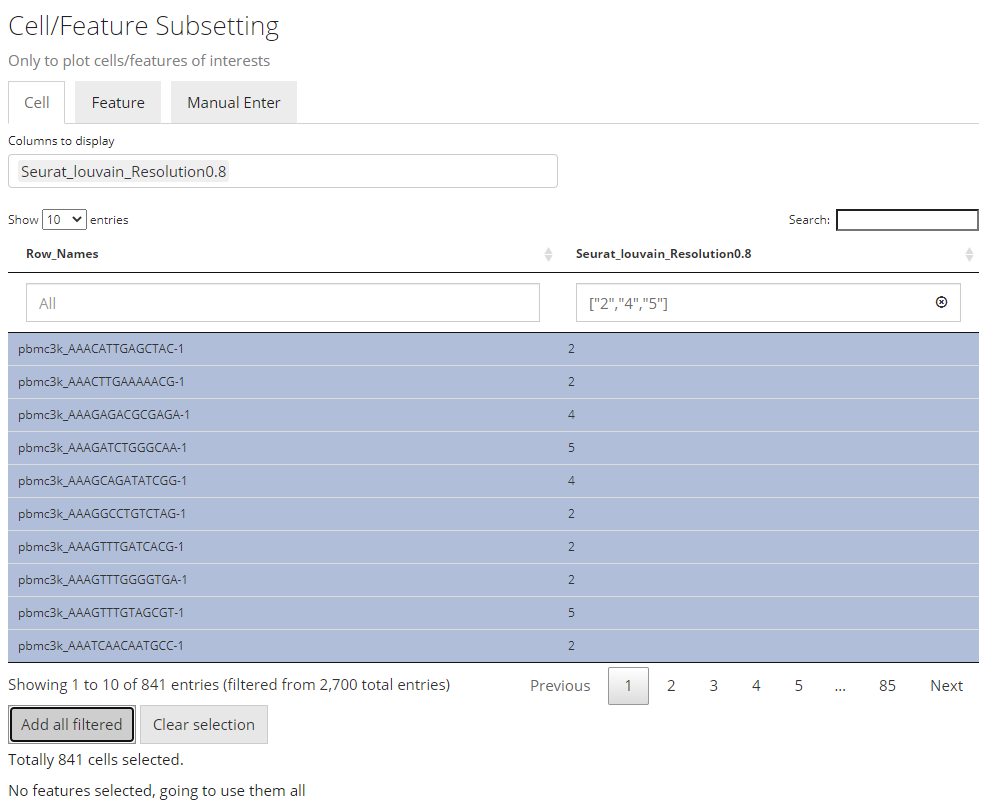Click the Add all filtered button

pyautogui.click(x=72, y=725)
